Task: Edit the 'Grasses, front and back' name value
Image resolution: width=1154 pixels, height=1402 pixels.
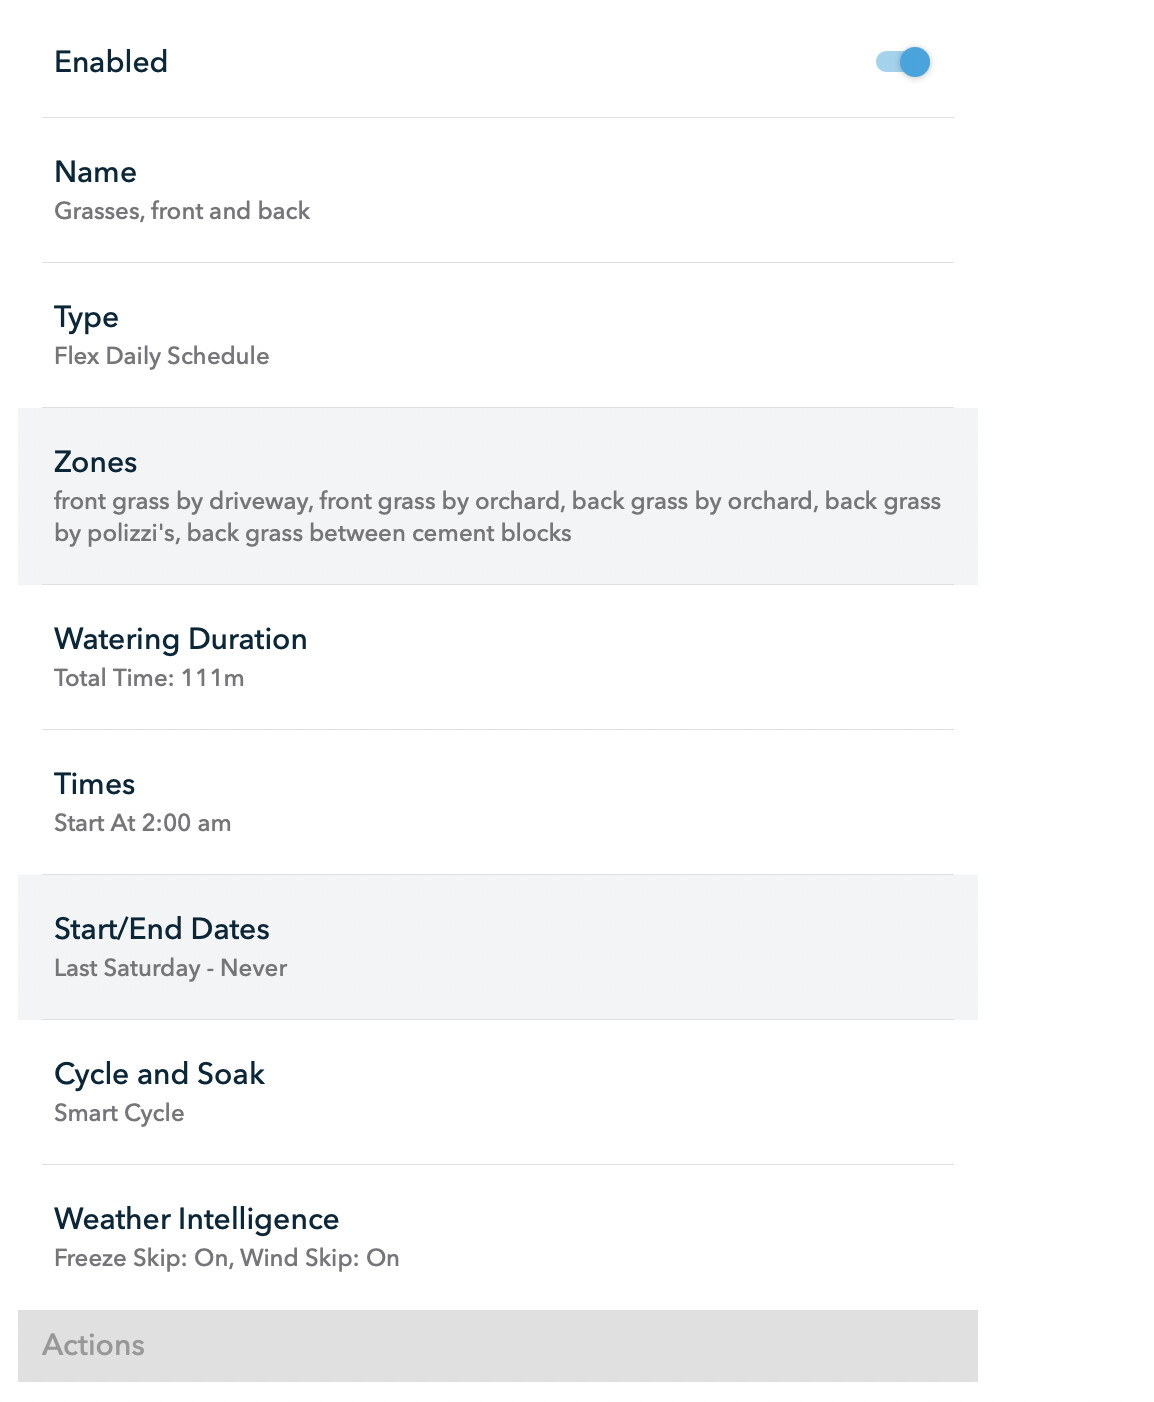Action: pyautogui.click(x=182, y=211)
